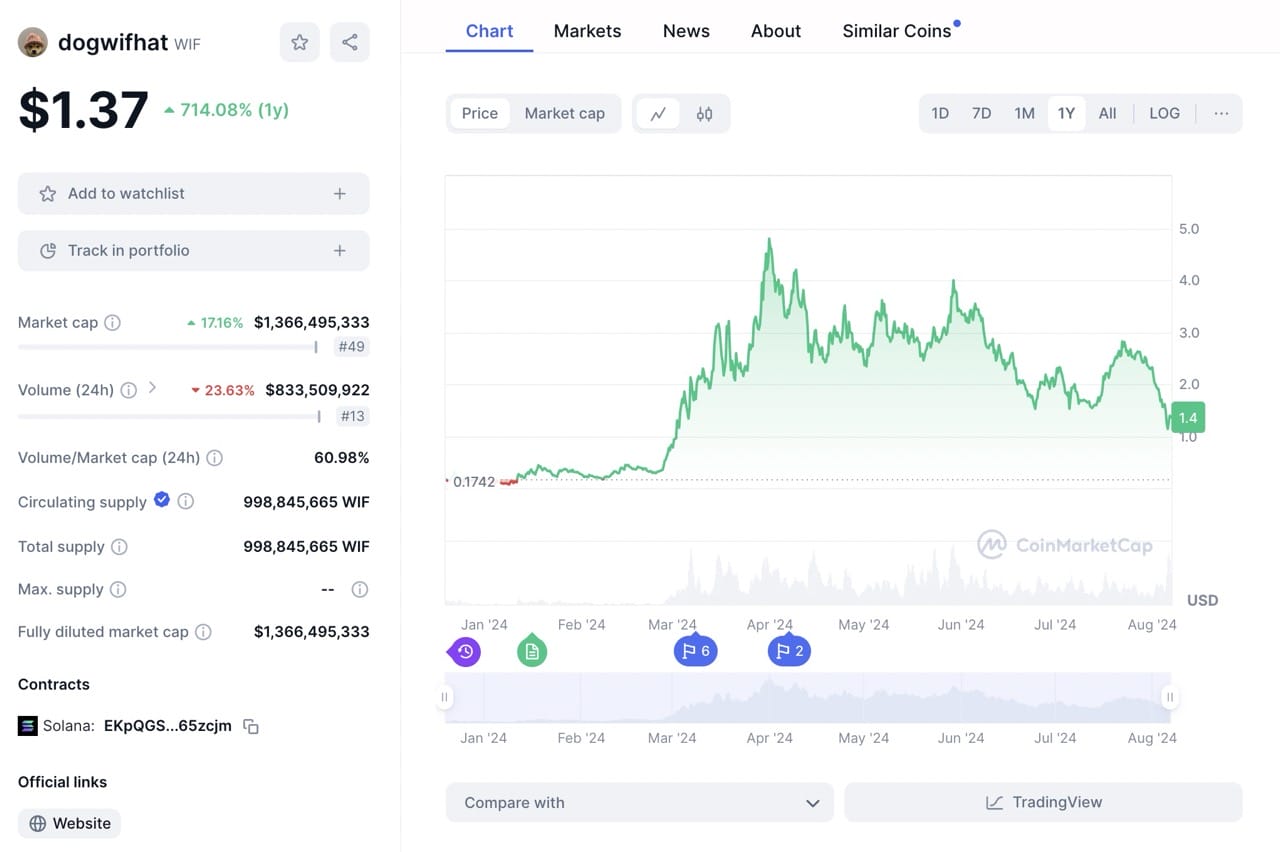Click the $833,509,922 volume value
The height and width of the screenshot is (852, 1280).
[x=317, y=390]
